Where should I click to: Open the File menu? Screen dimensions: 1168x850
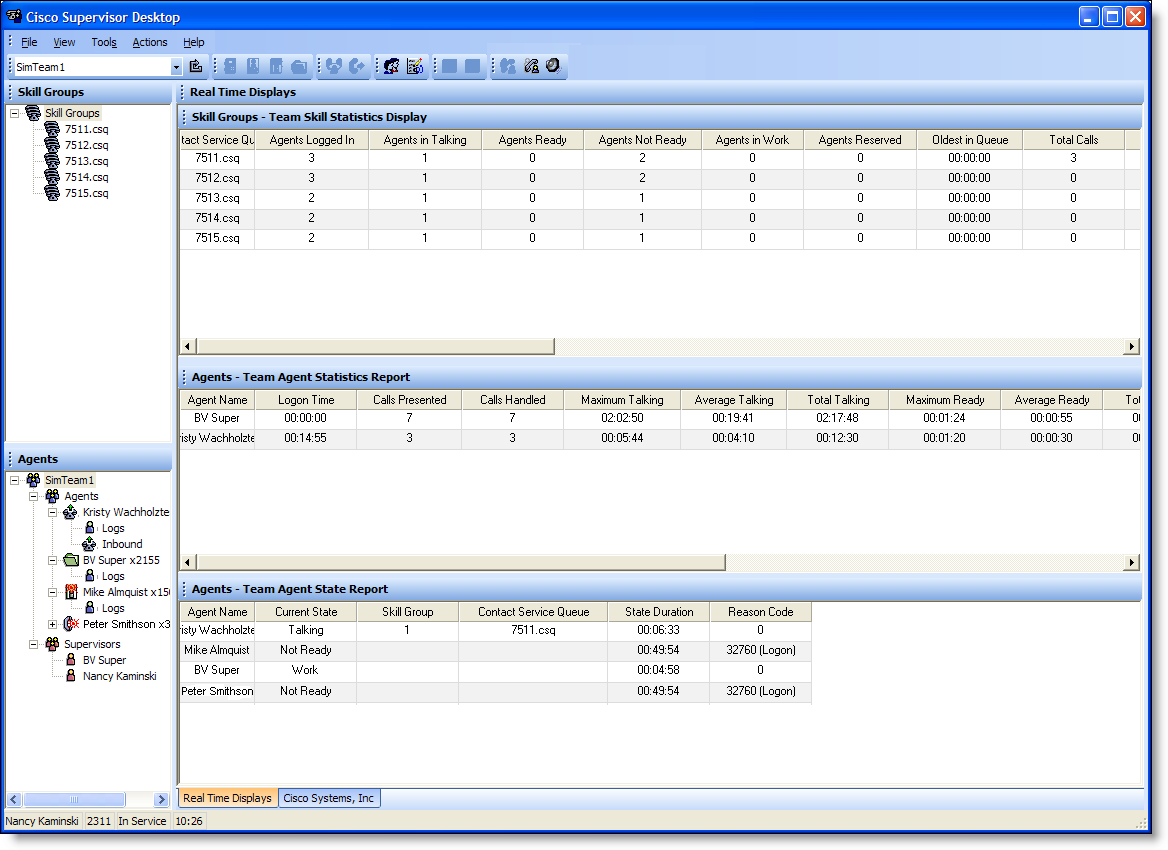point(29,42)
